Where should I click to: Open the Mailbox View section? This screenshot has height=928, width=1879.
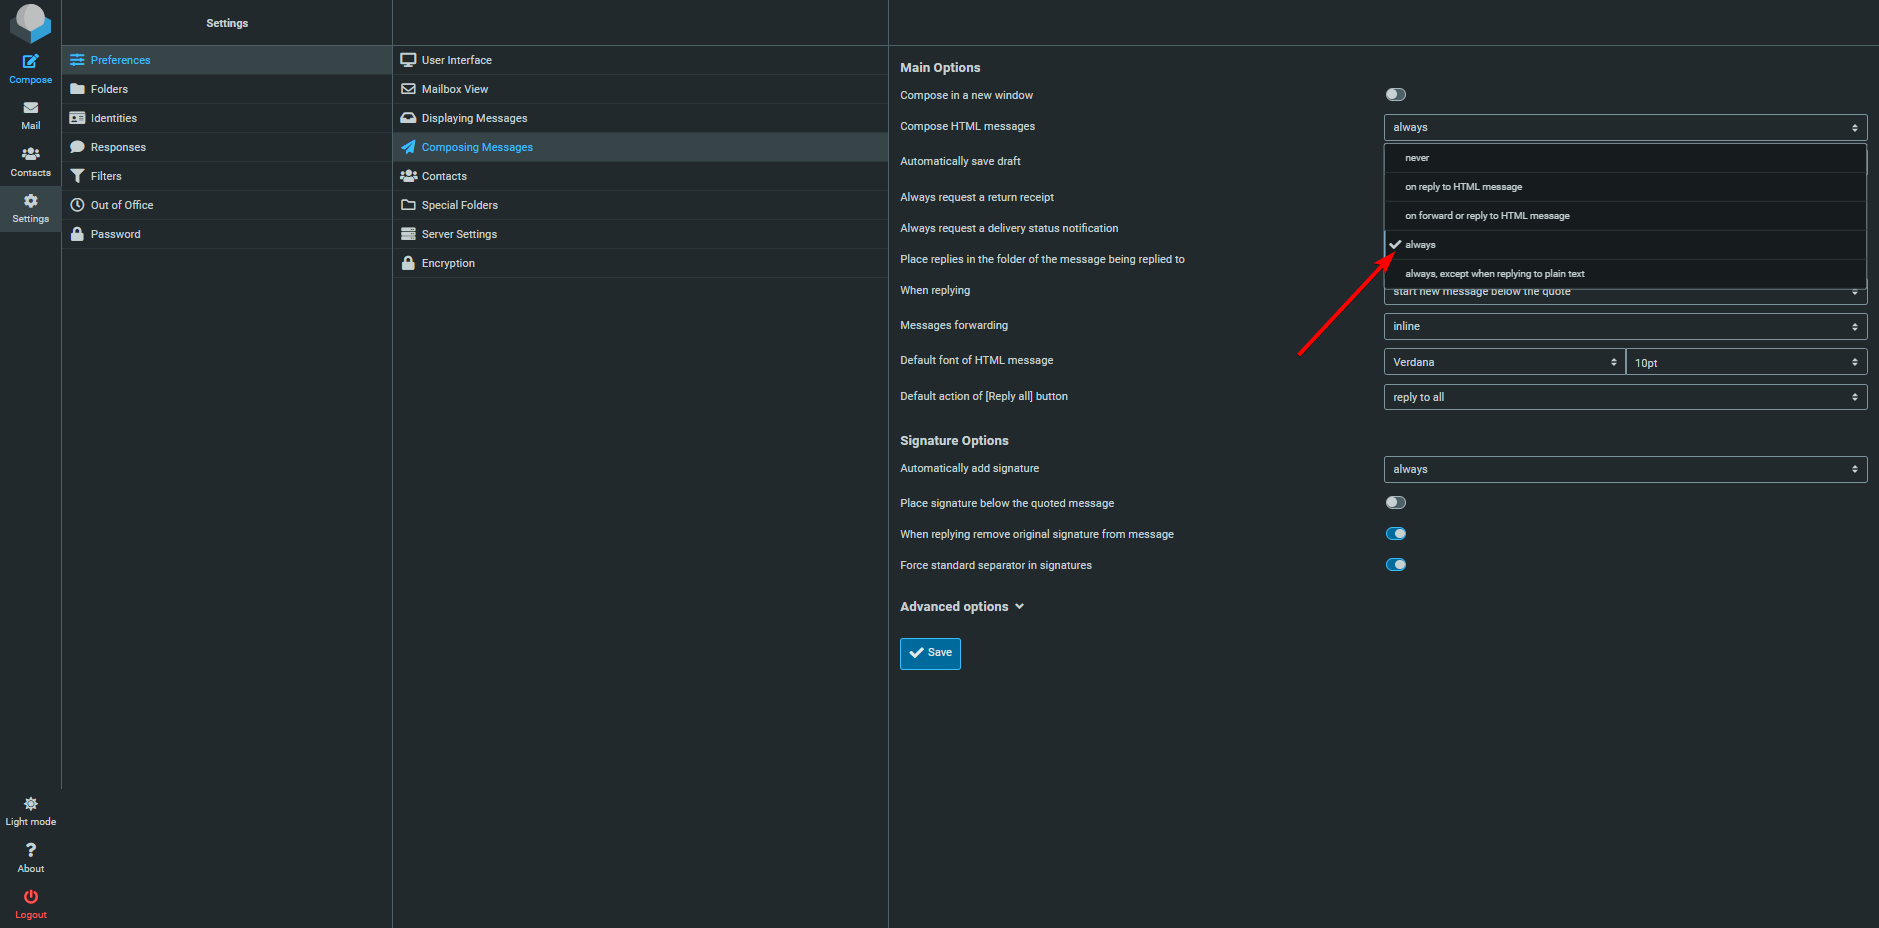(454, 89)
